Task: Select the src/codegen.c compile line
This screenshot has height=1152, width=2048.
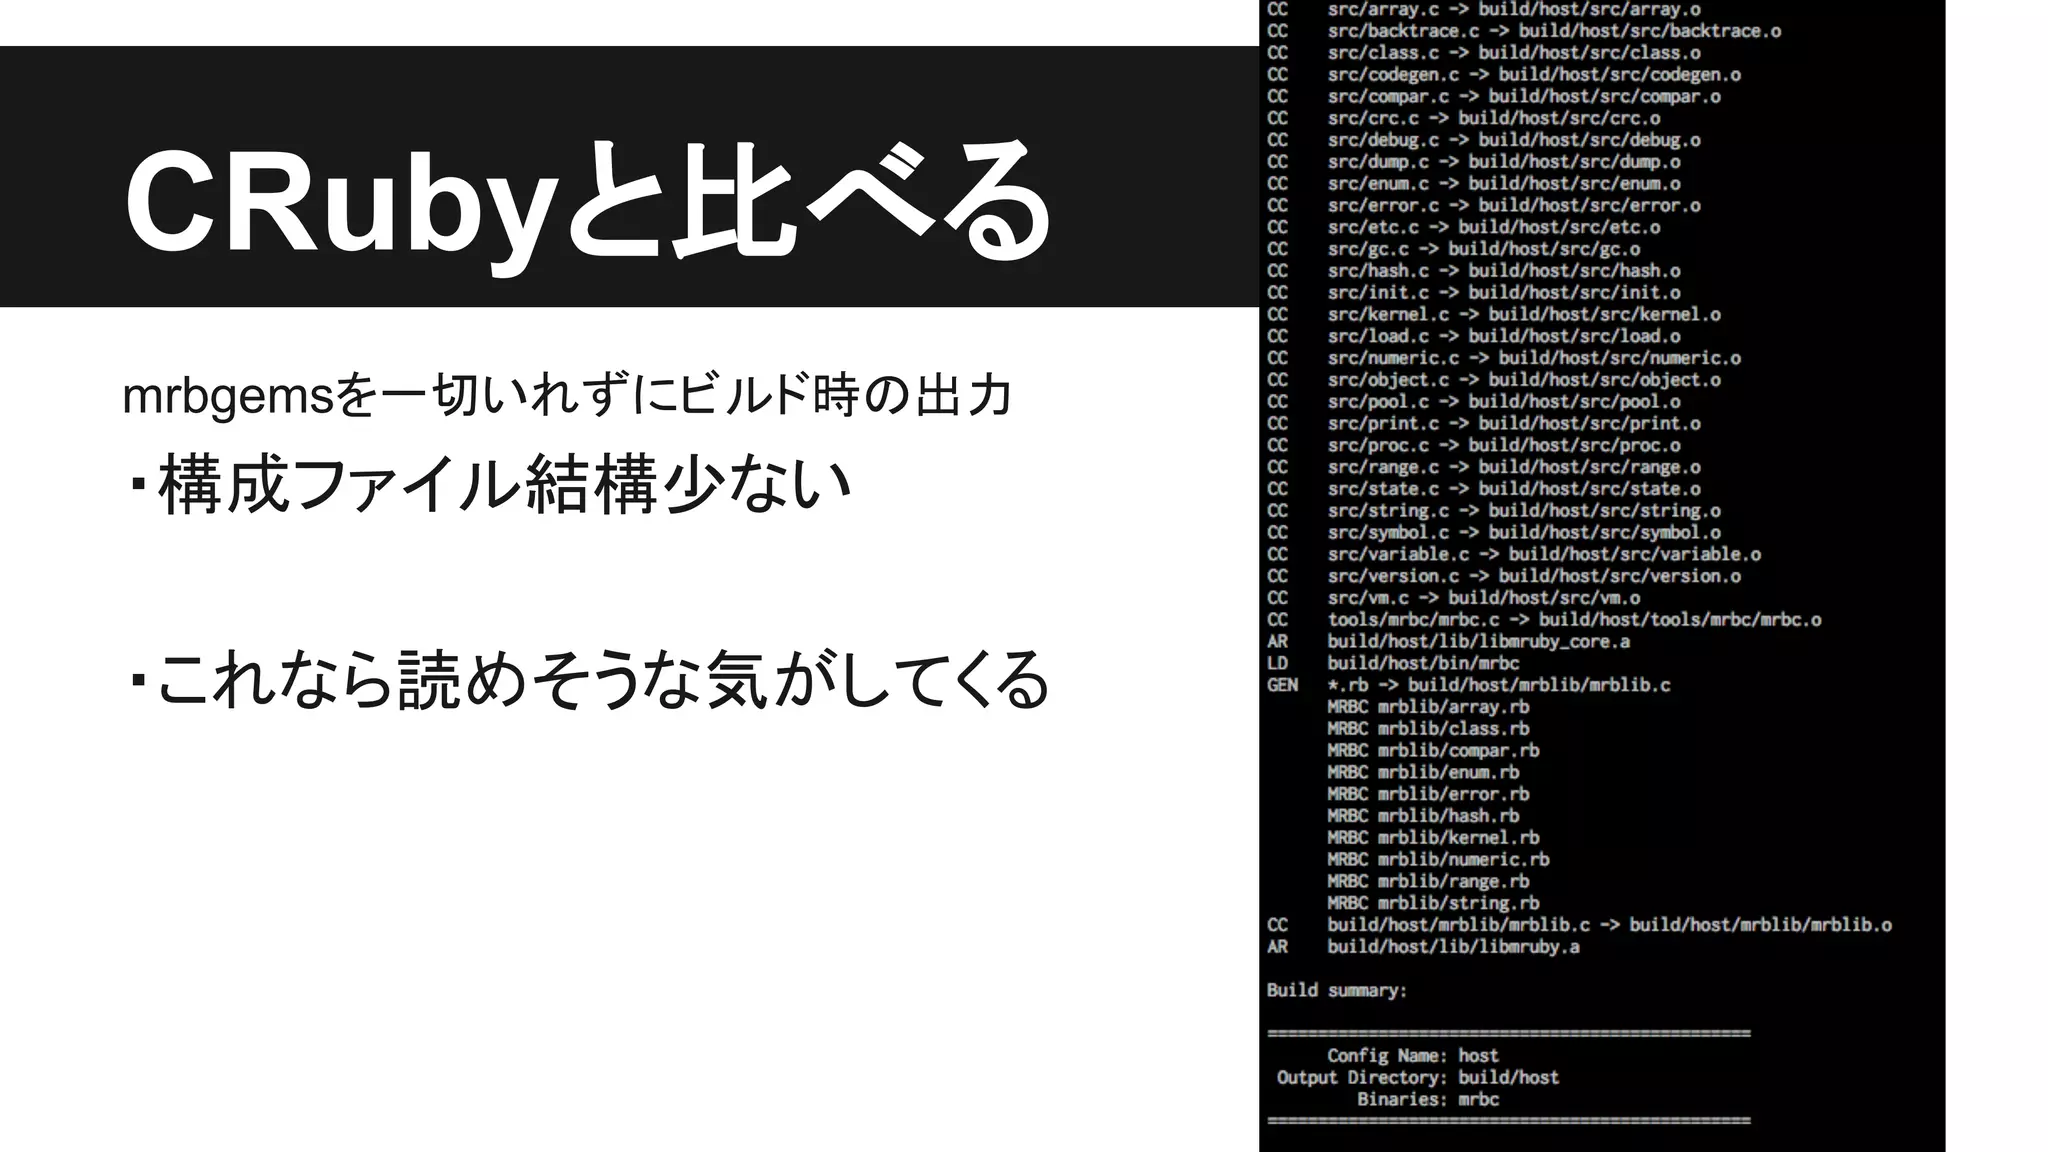Action: (x=1504, y=75)
